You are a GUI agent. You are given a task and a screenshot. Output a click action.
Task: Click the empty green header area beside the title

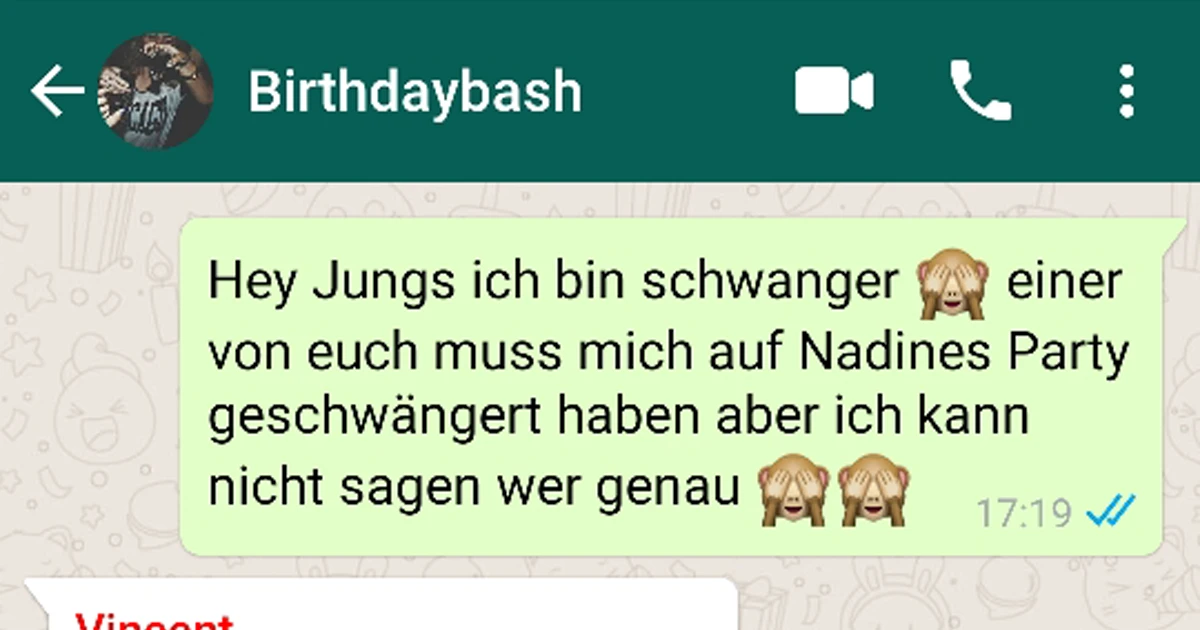tap(688, 92)
